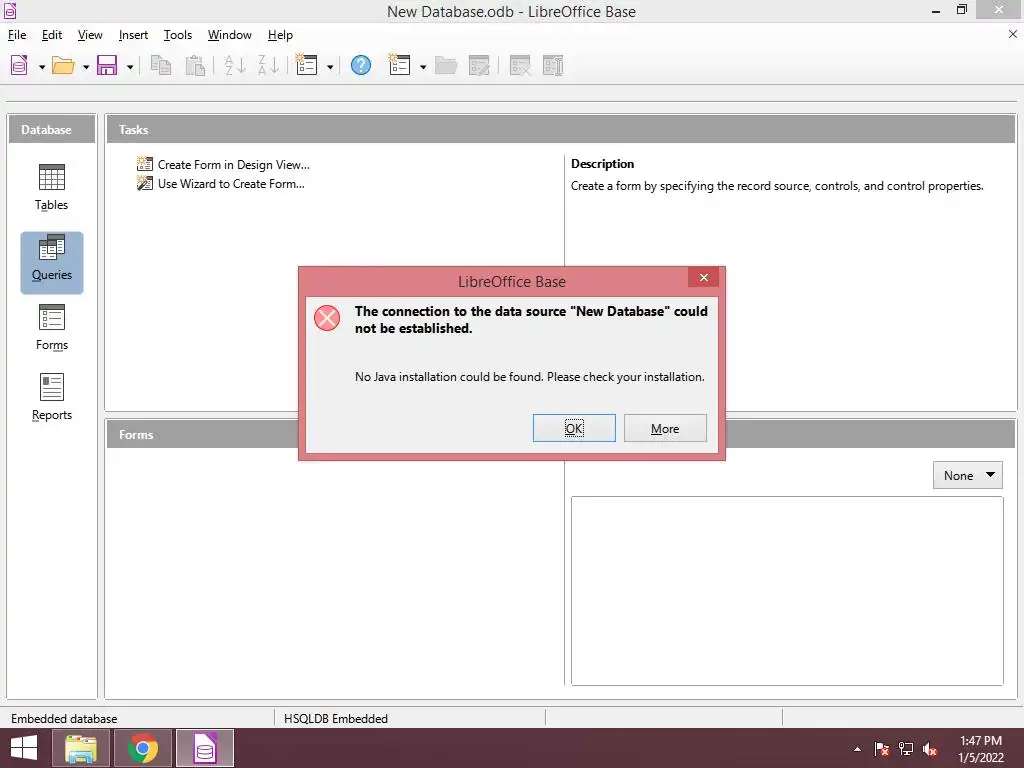Click the red error icon in the dialog
1024x768 pixels.
click(327, 318)
